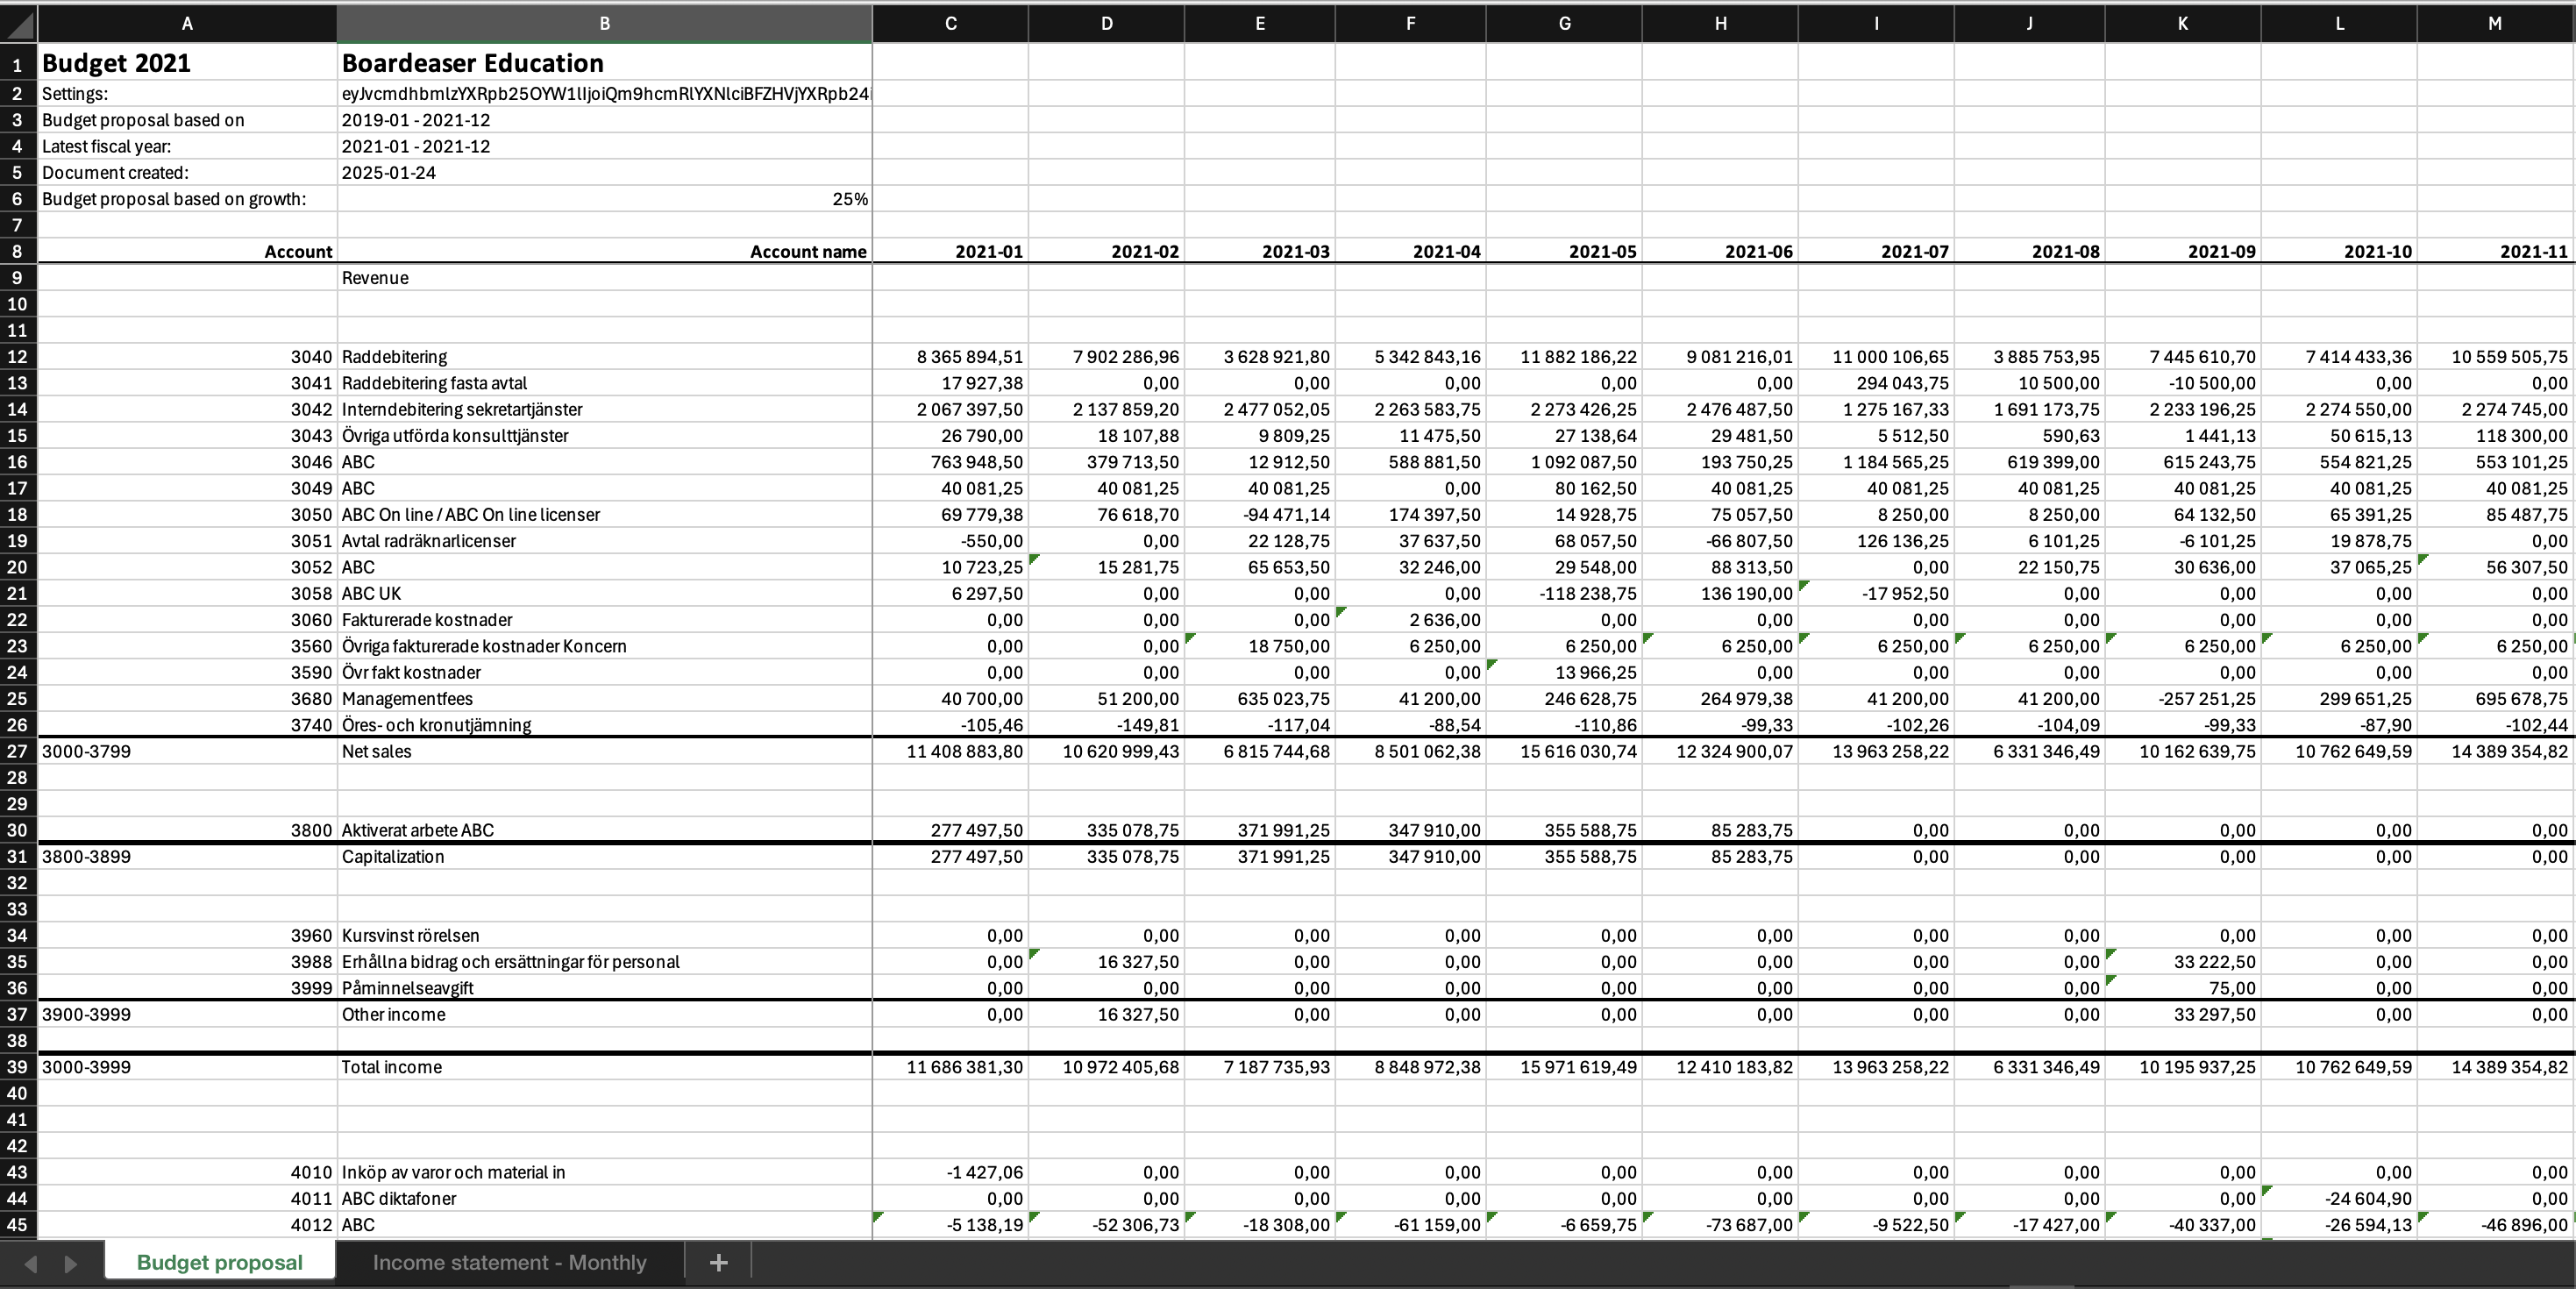Click the Total income label cell
This screenshot has height=1289, width=2576.
coord(604,1067)
